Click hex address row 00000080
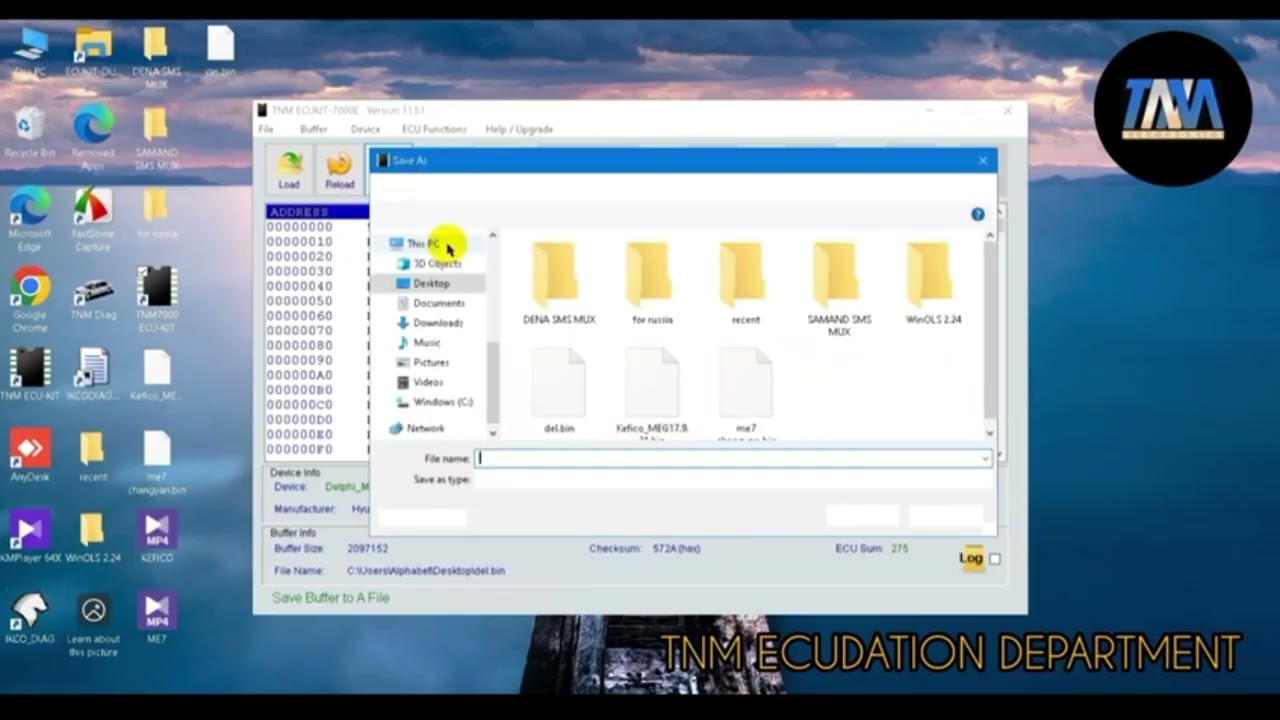 299,346
